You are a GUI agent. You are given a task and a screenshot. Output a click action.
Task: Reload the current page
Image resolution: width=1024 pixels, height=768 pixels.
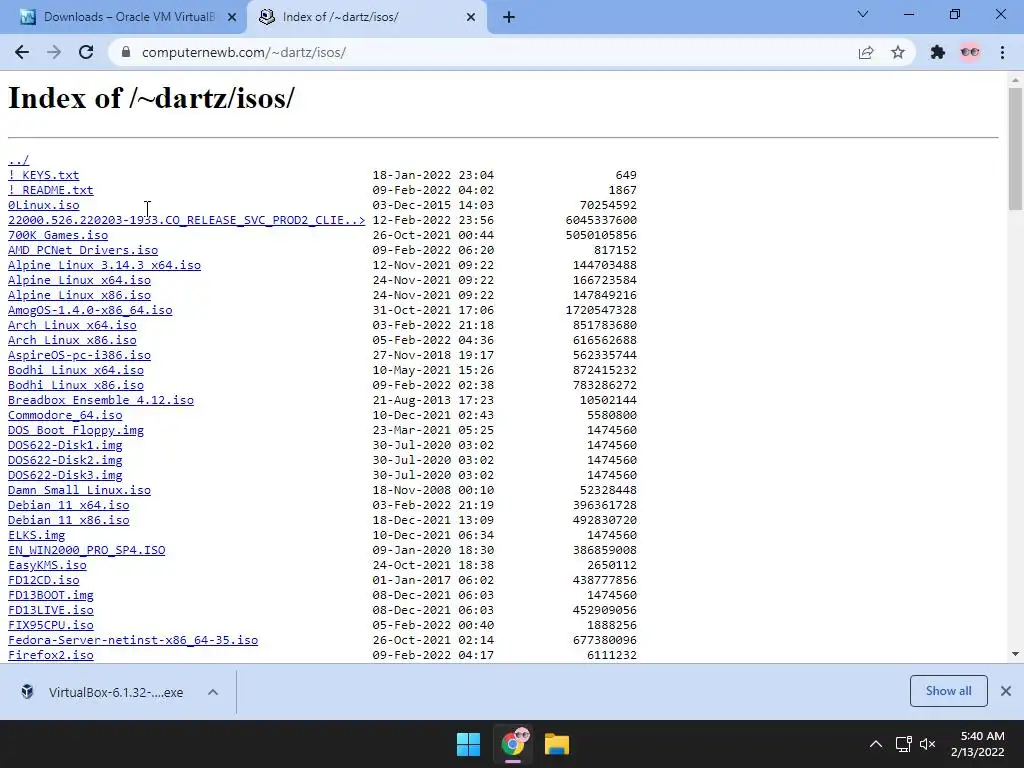[x=86, y=52]
